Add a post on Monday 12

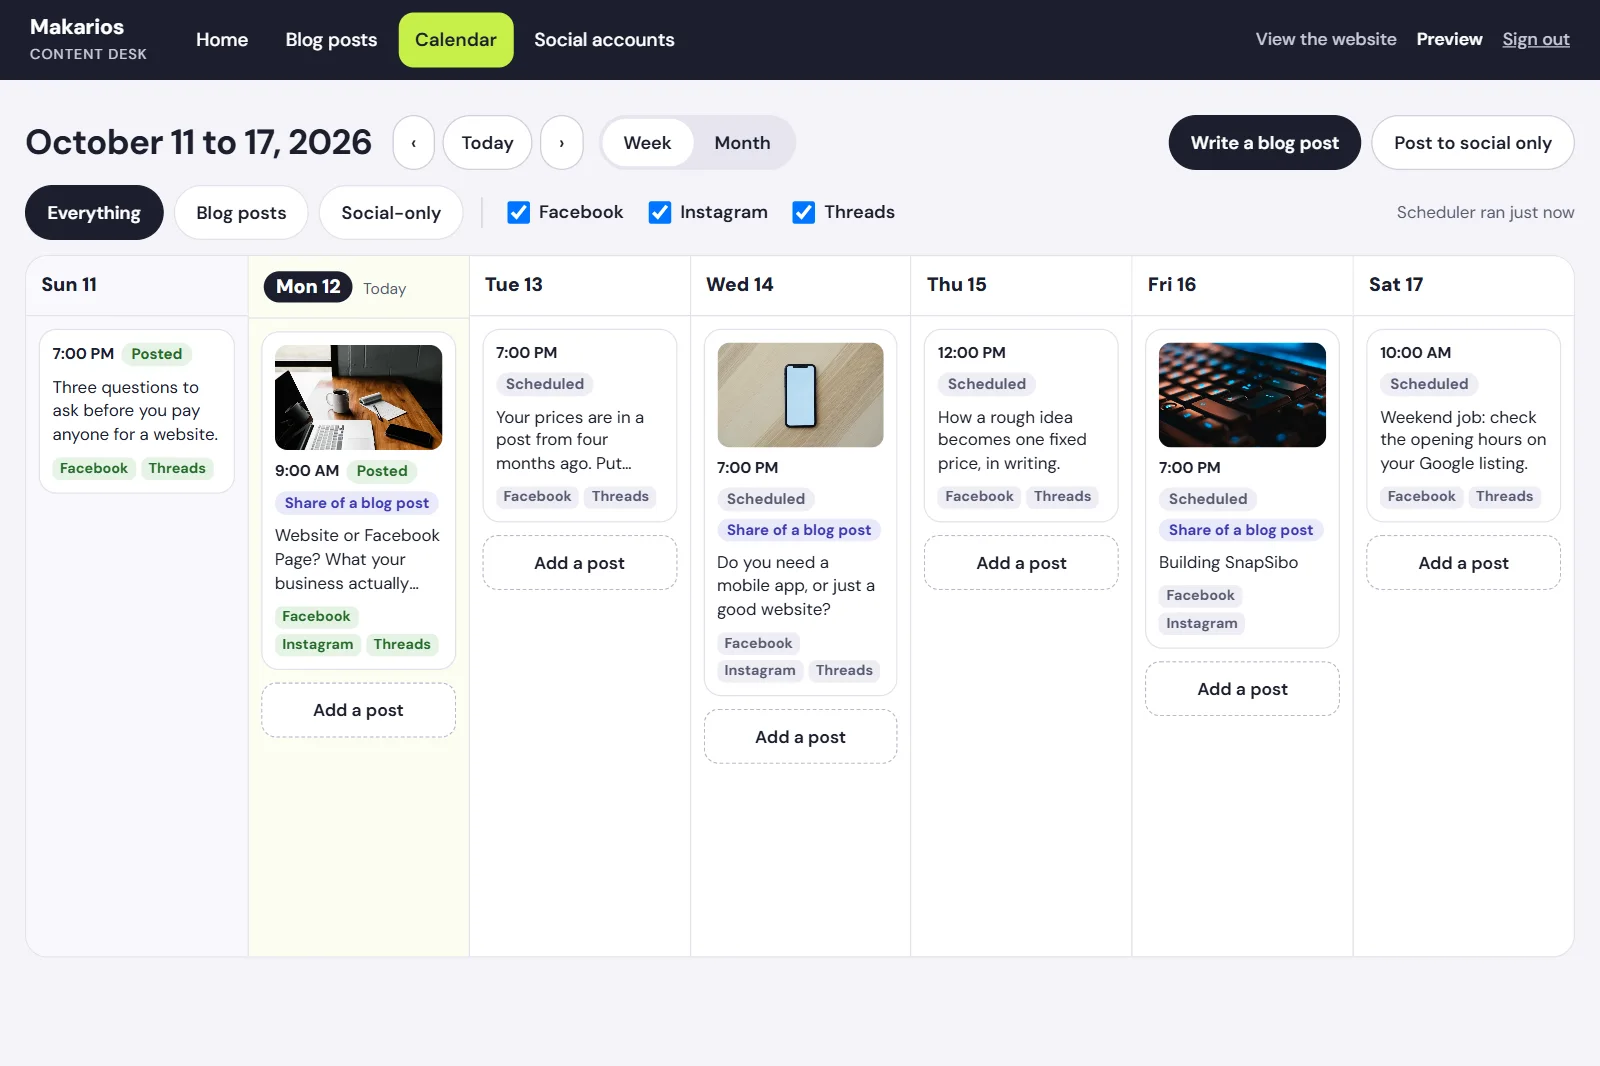[x=358, y=710]
